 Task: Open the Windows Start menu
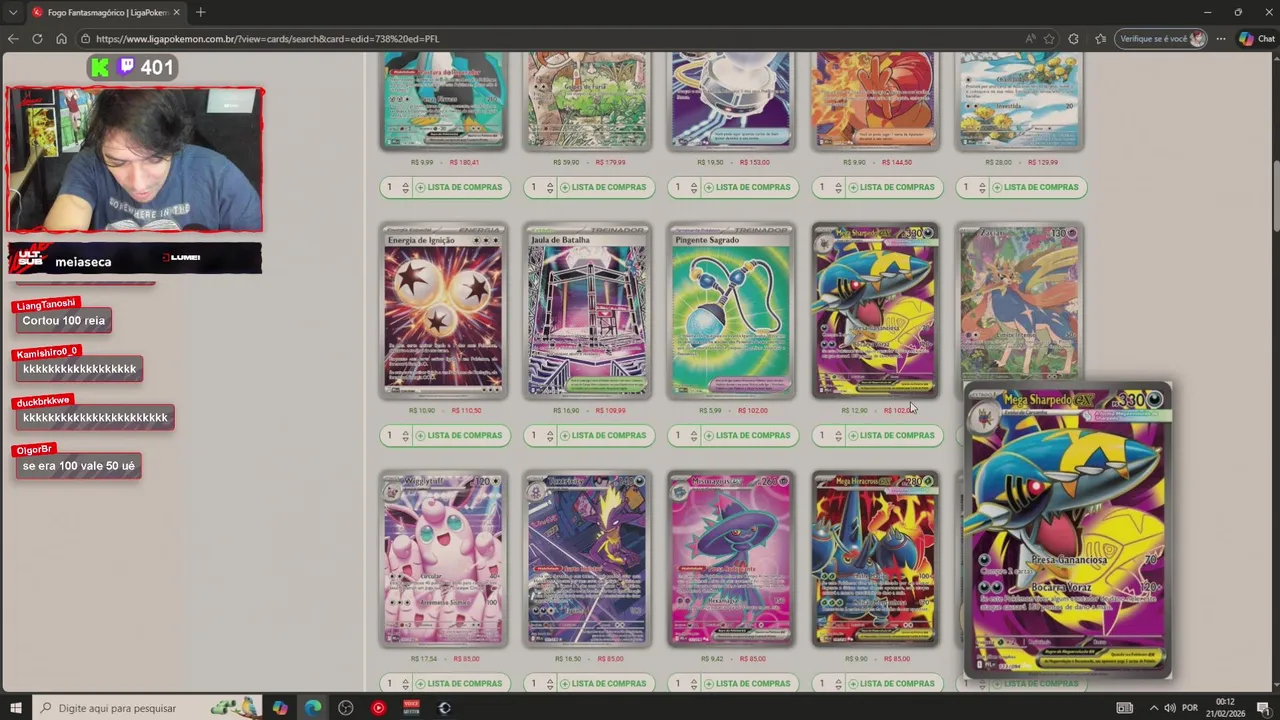16,708
